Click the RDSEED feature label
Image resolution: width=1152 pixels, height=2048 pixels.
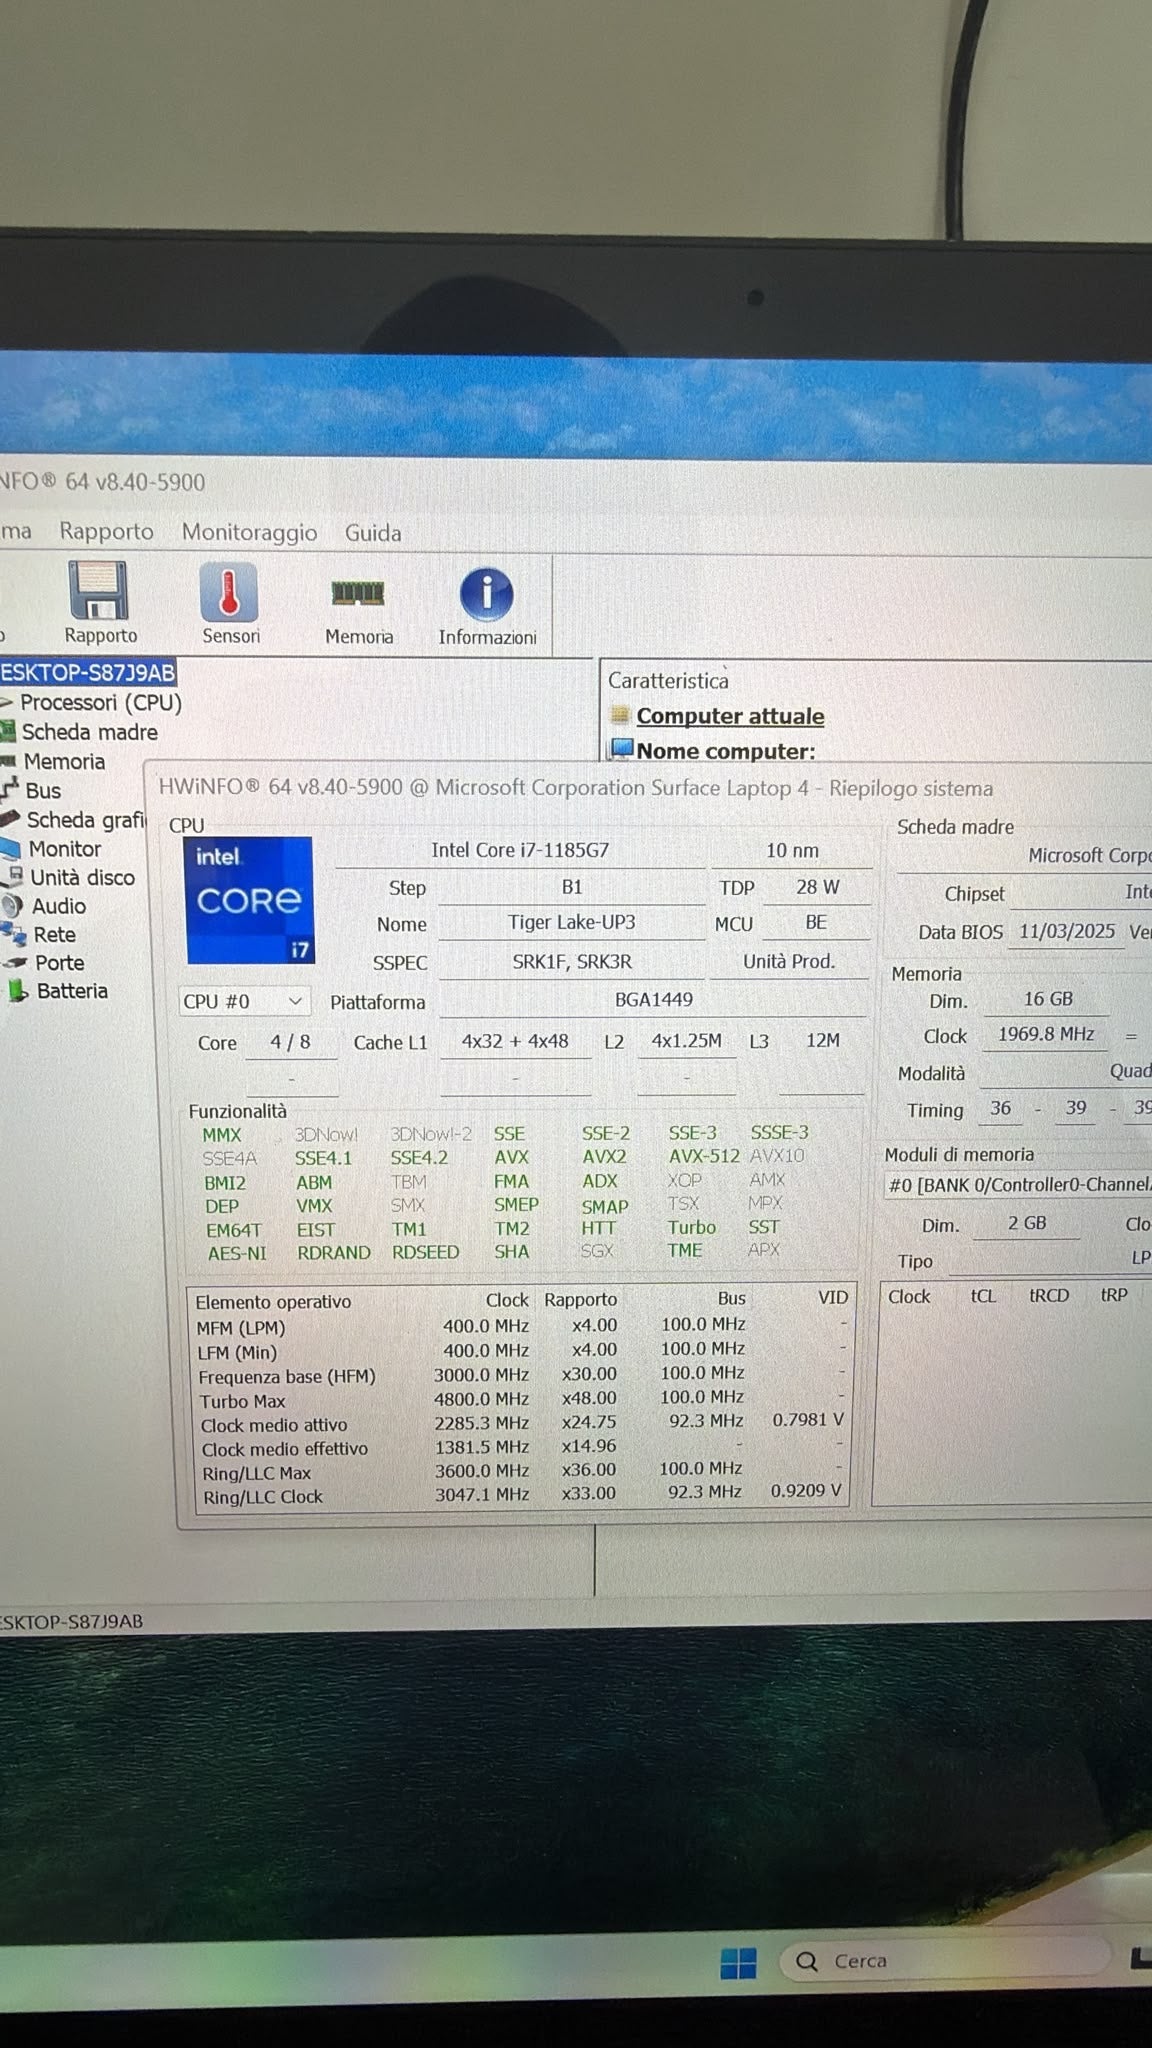pyautogui.click(x=425, y=1252)
